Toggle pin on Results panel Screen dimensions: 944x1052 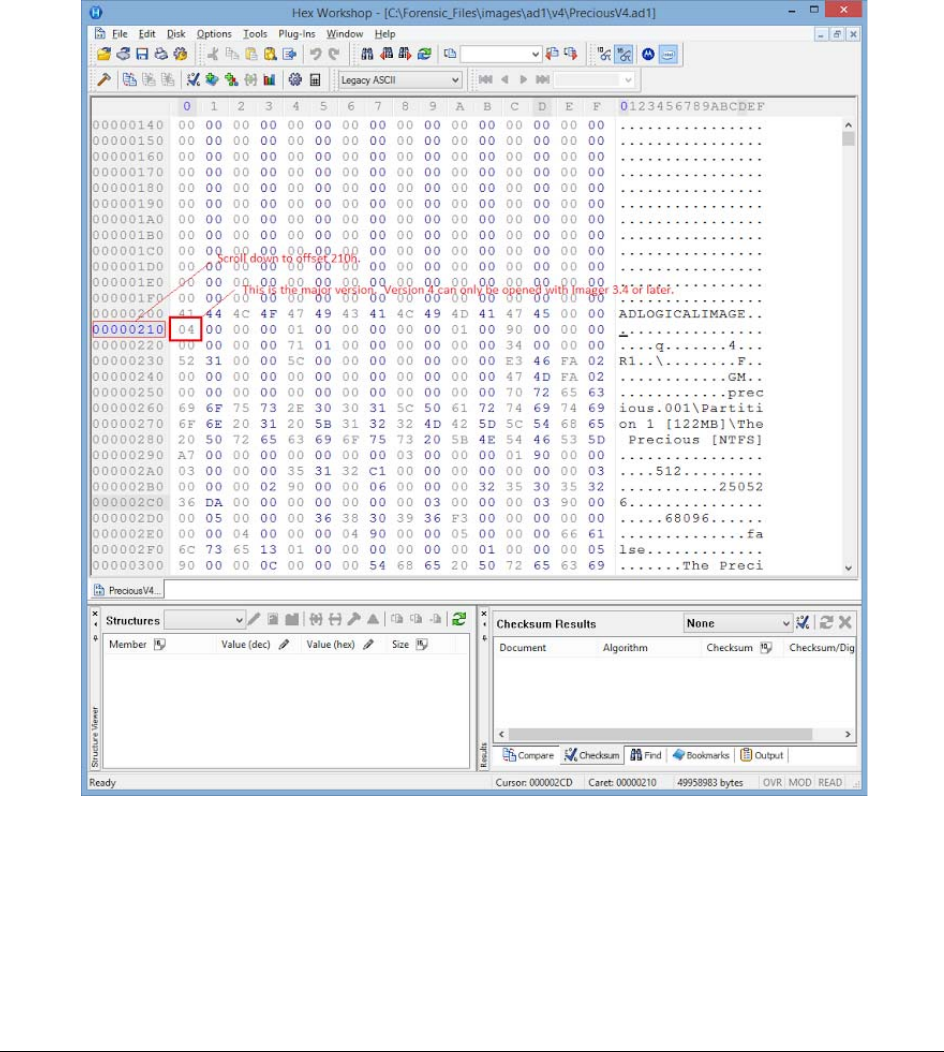click(484, 638)
